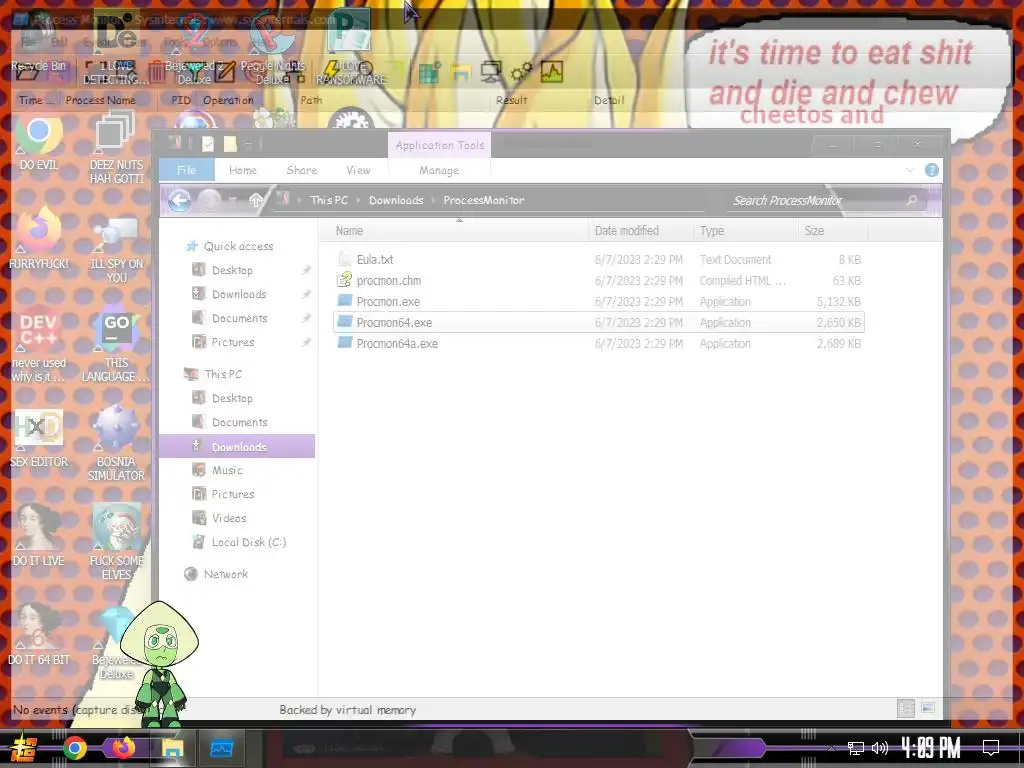Click the Process Name column header in Process Monitor
The width and height of the screenshot is (1024, 768).
click(101, 100)
